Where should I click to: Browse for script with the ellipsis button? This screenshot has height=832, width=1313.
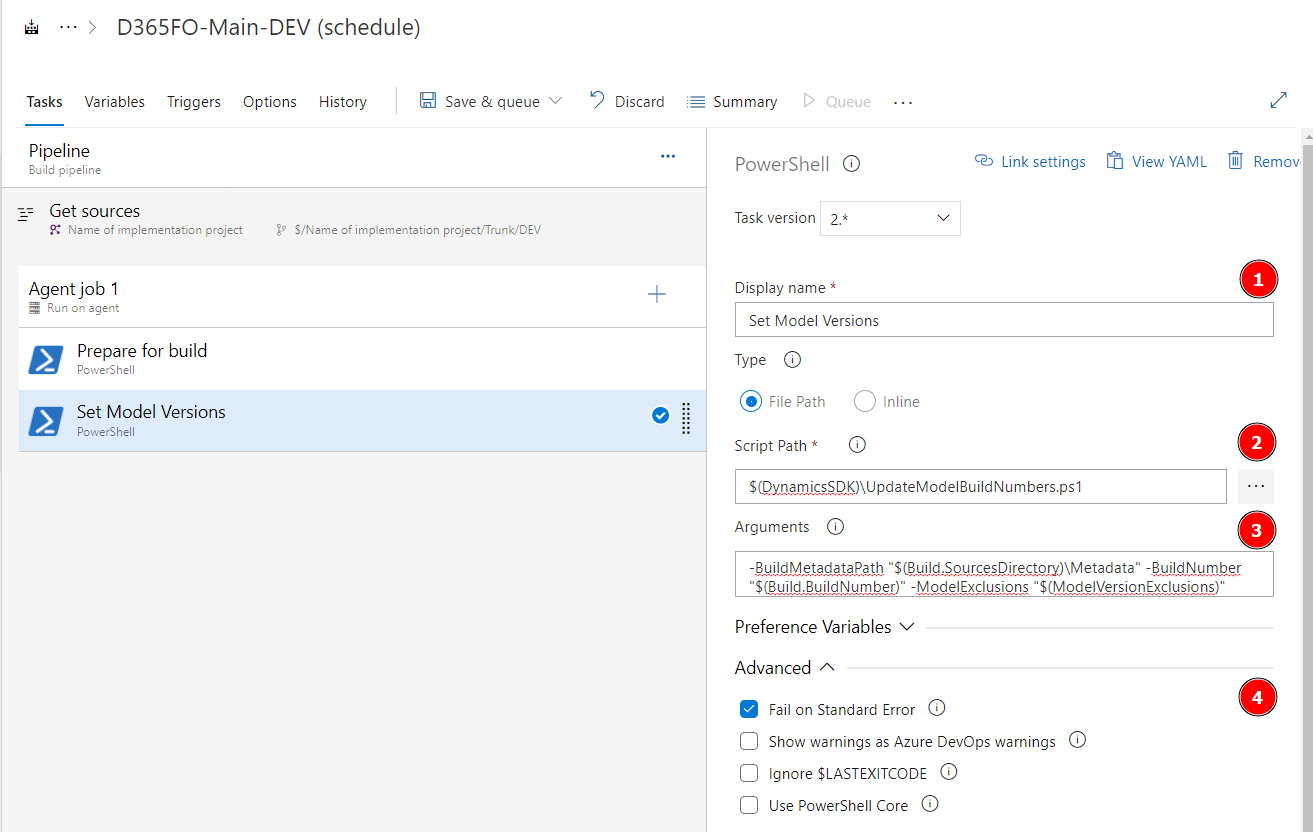[x=1257, y=487]
